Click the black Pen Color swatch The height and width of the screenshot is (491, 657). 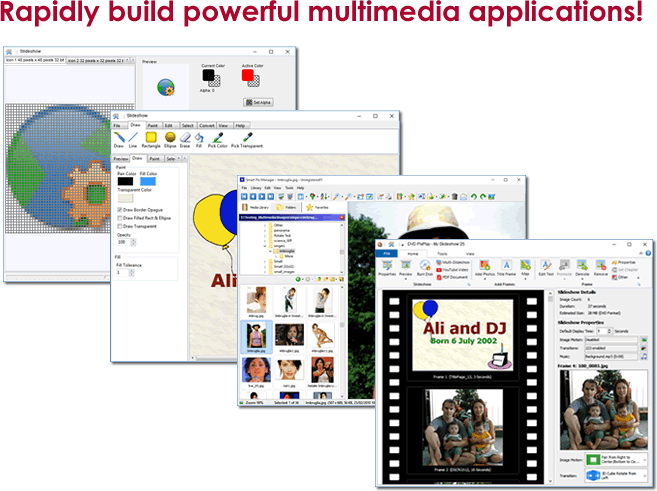click(125, 181)
